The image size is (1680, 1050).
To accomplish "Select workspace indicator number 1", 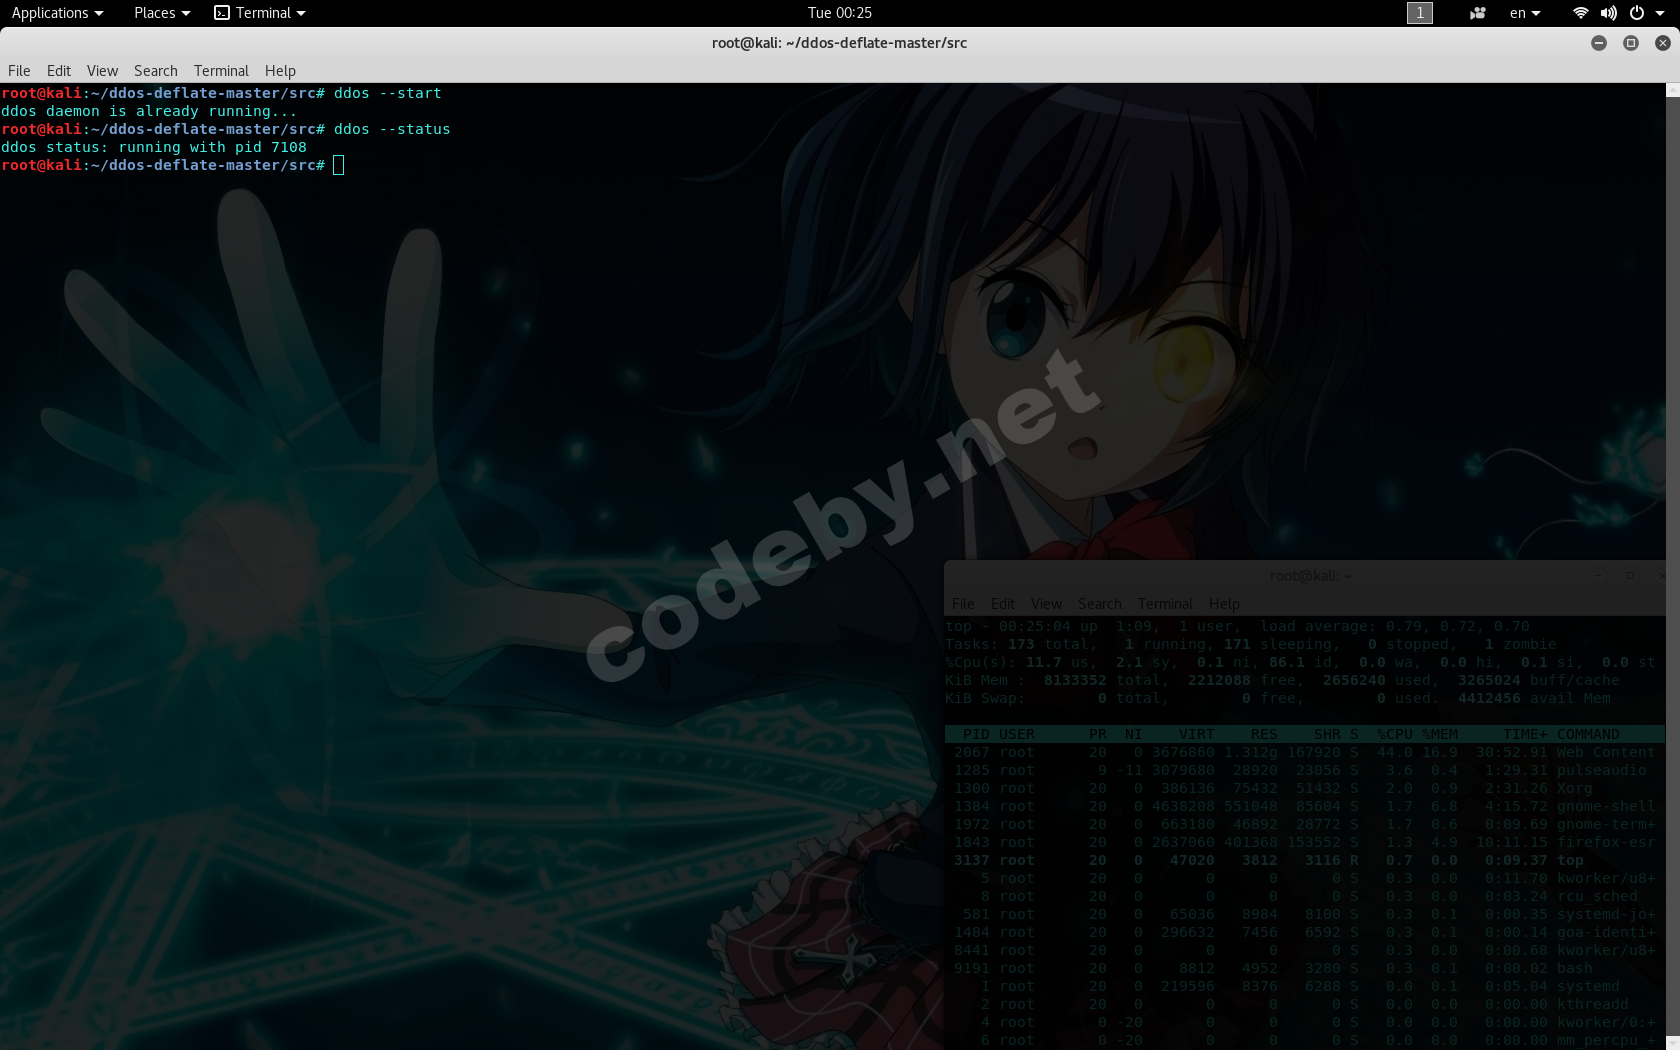I will [1420, 13].
